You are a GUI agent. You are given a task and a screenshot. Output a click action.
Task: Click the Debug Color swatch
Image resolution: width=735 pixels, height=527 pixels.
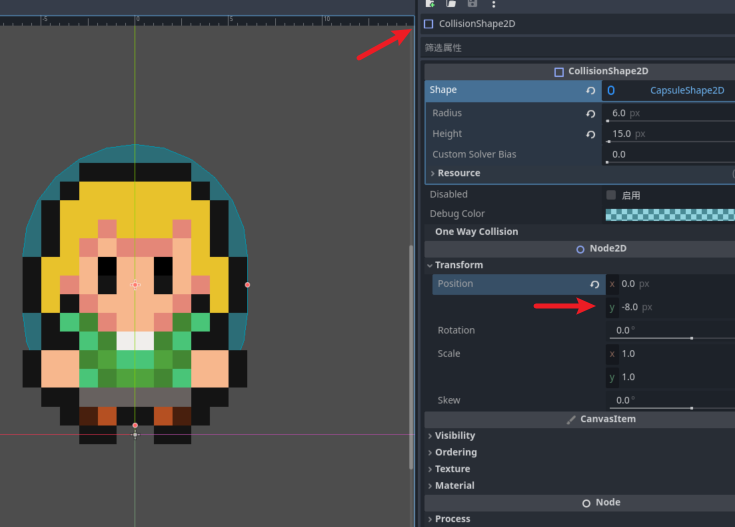669,214
